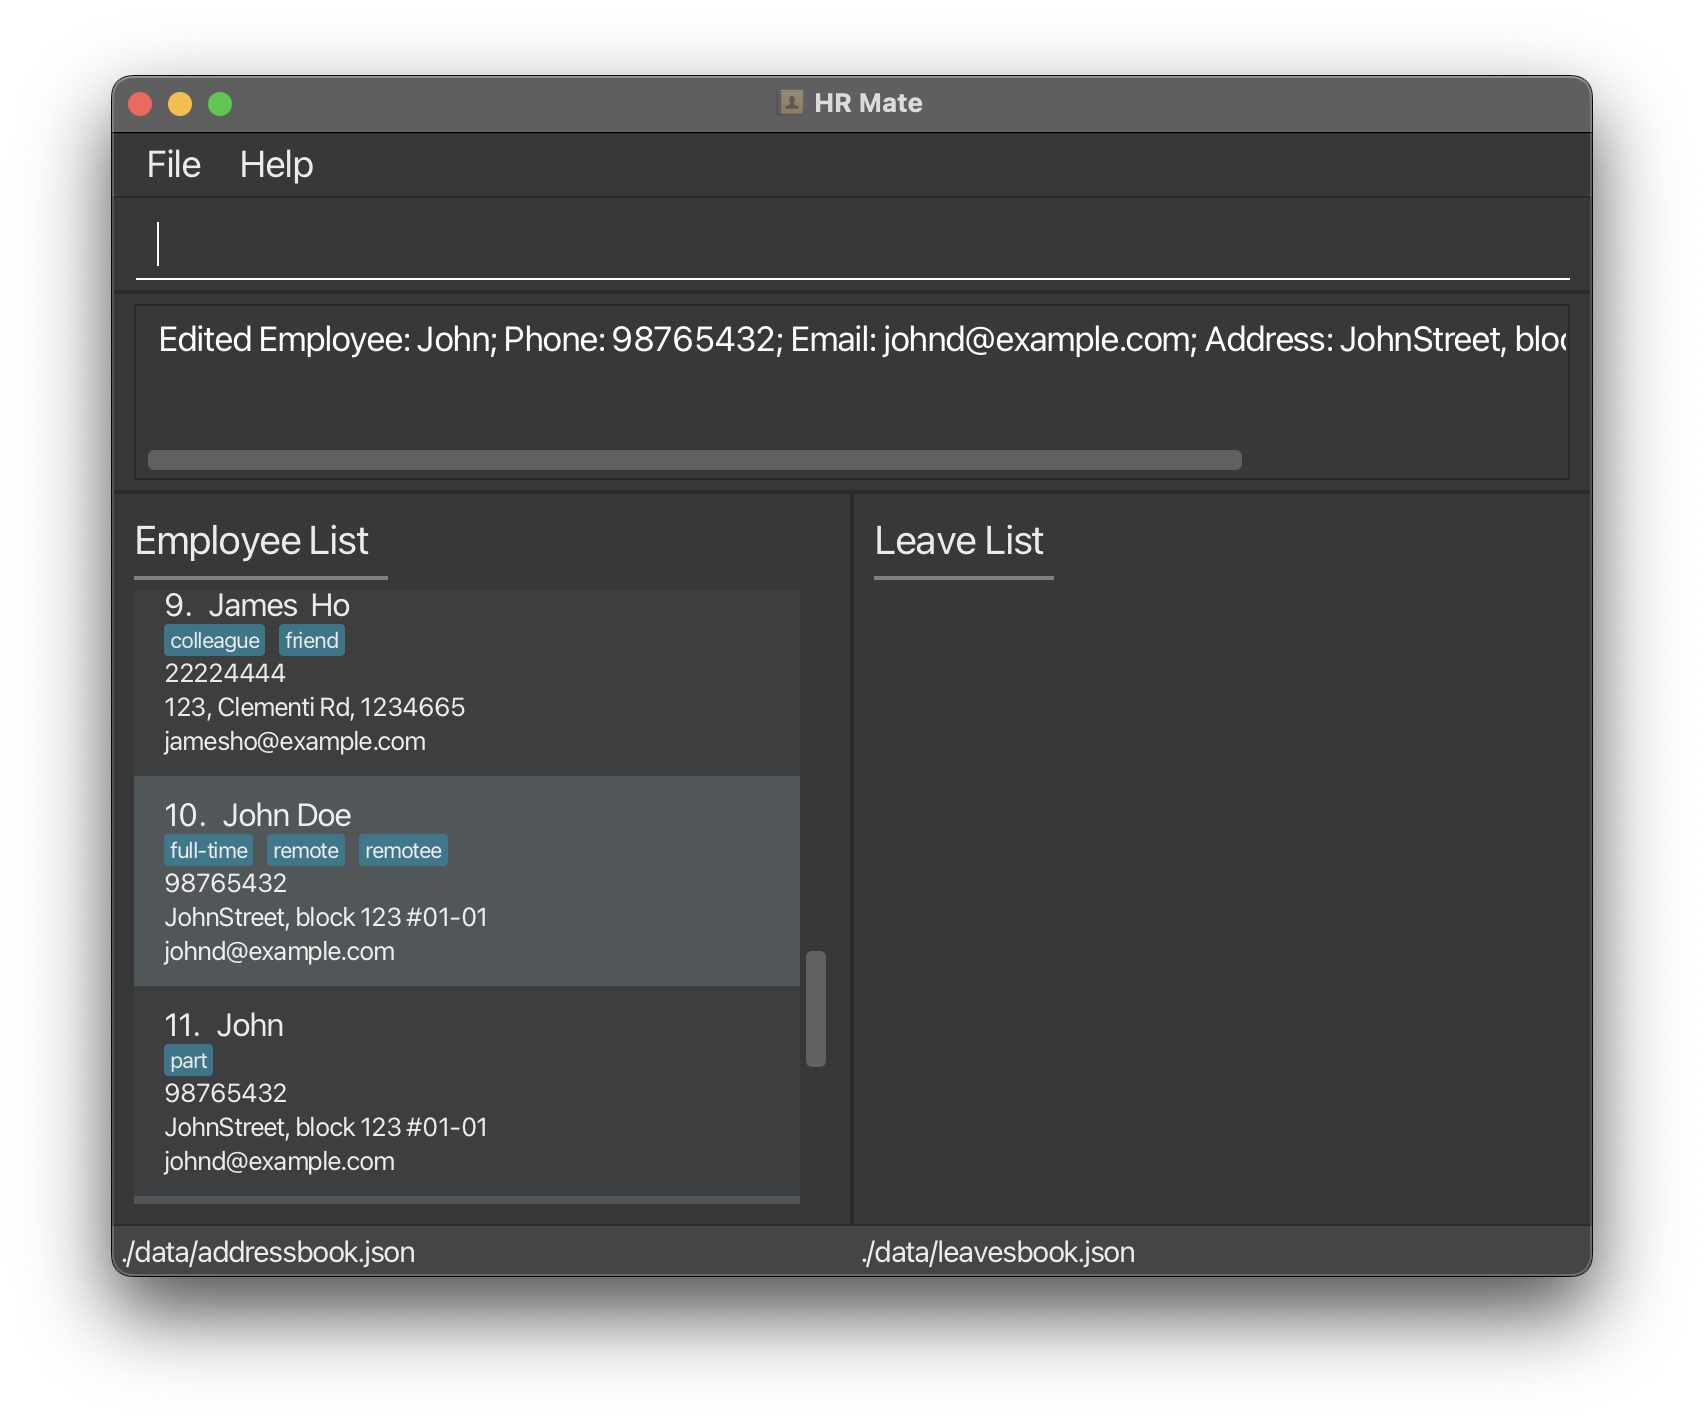1704x1424 pixels.
Task: Open the Help menu
Action: [276, 165]
